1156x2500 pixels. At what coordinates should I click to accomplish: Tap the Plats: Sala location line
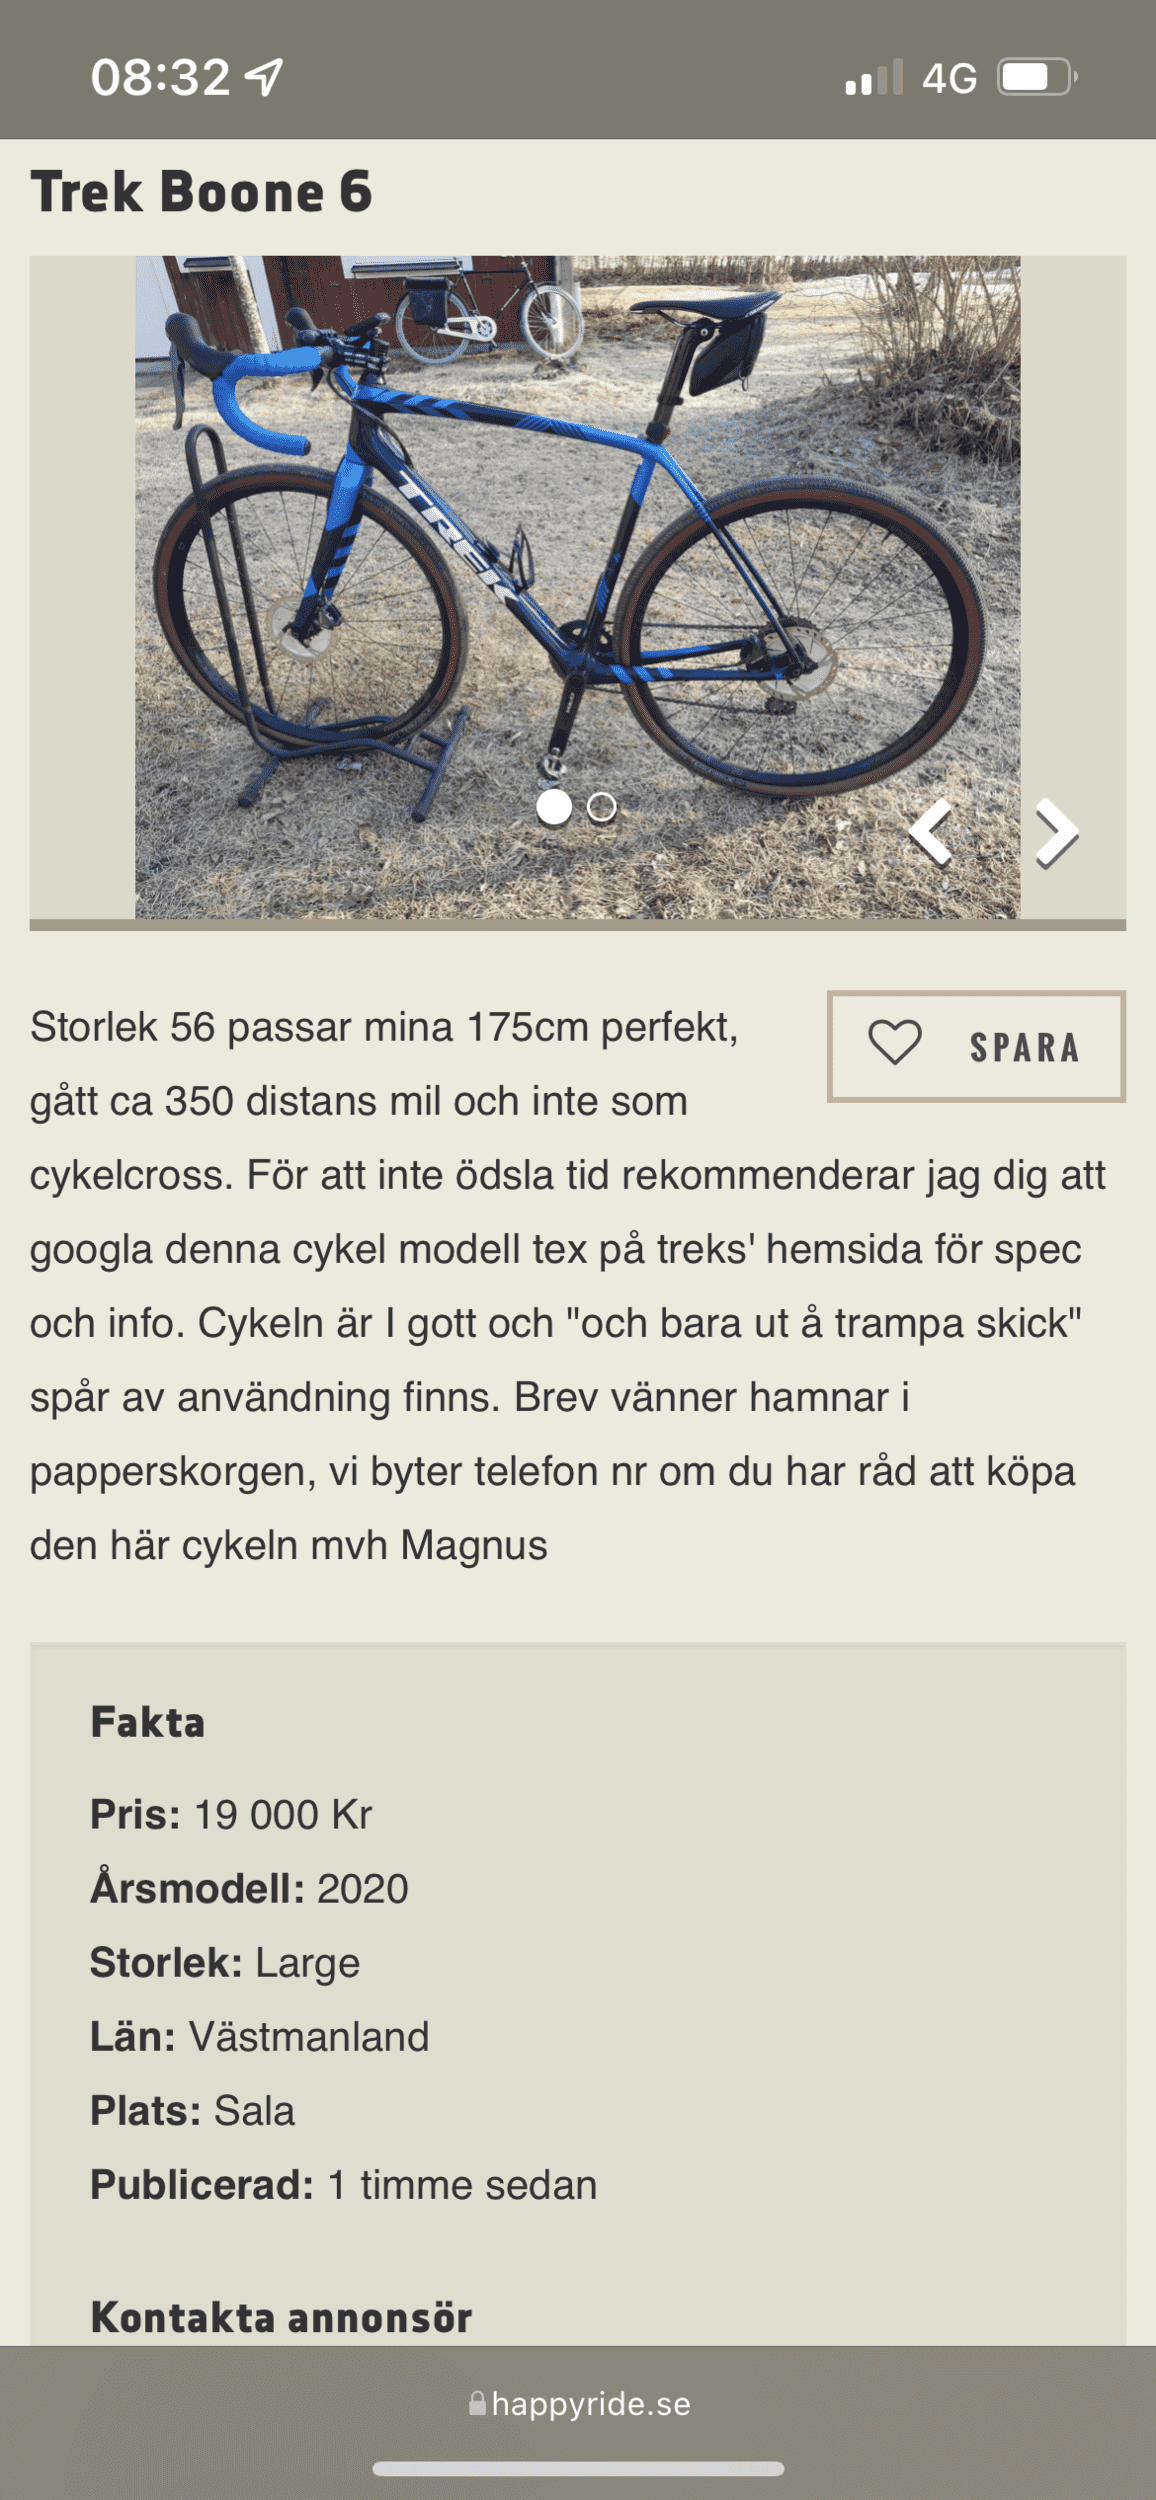pyautogui.click(x=192, y=2111)
